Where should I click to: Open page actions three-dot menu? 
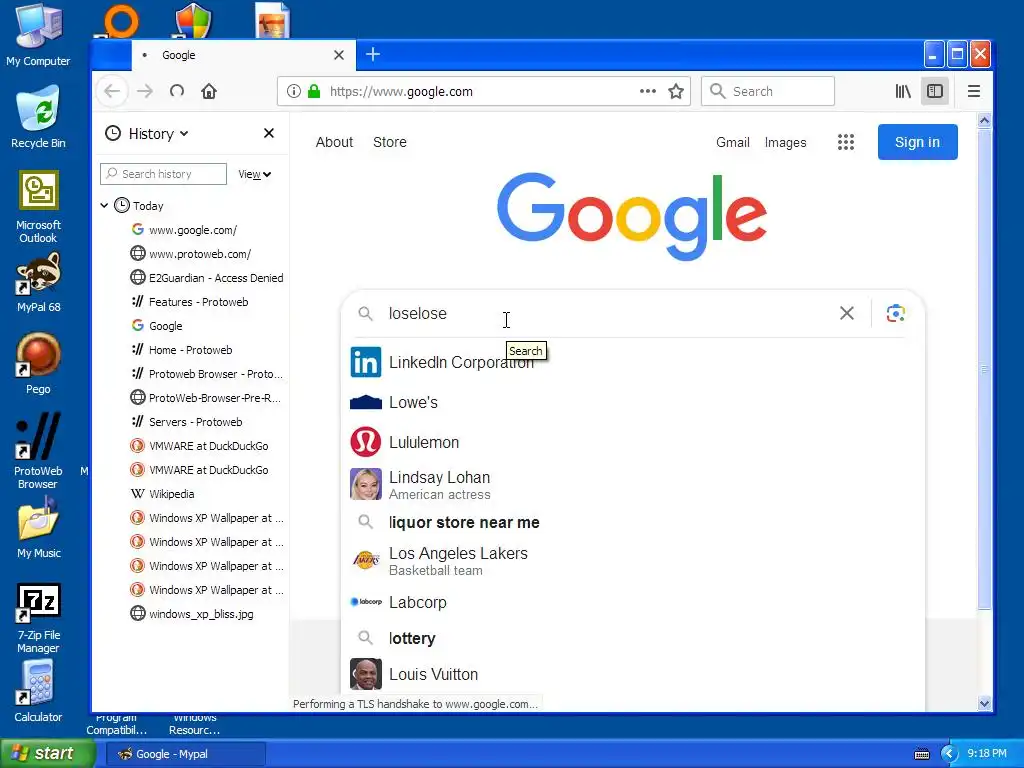click(x=648, y=91)
